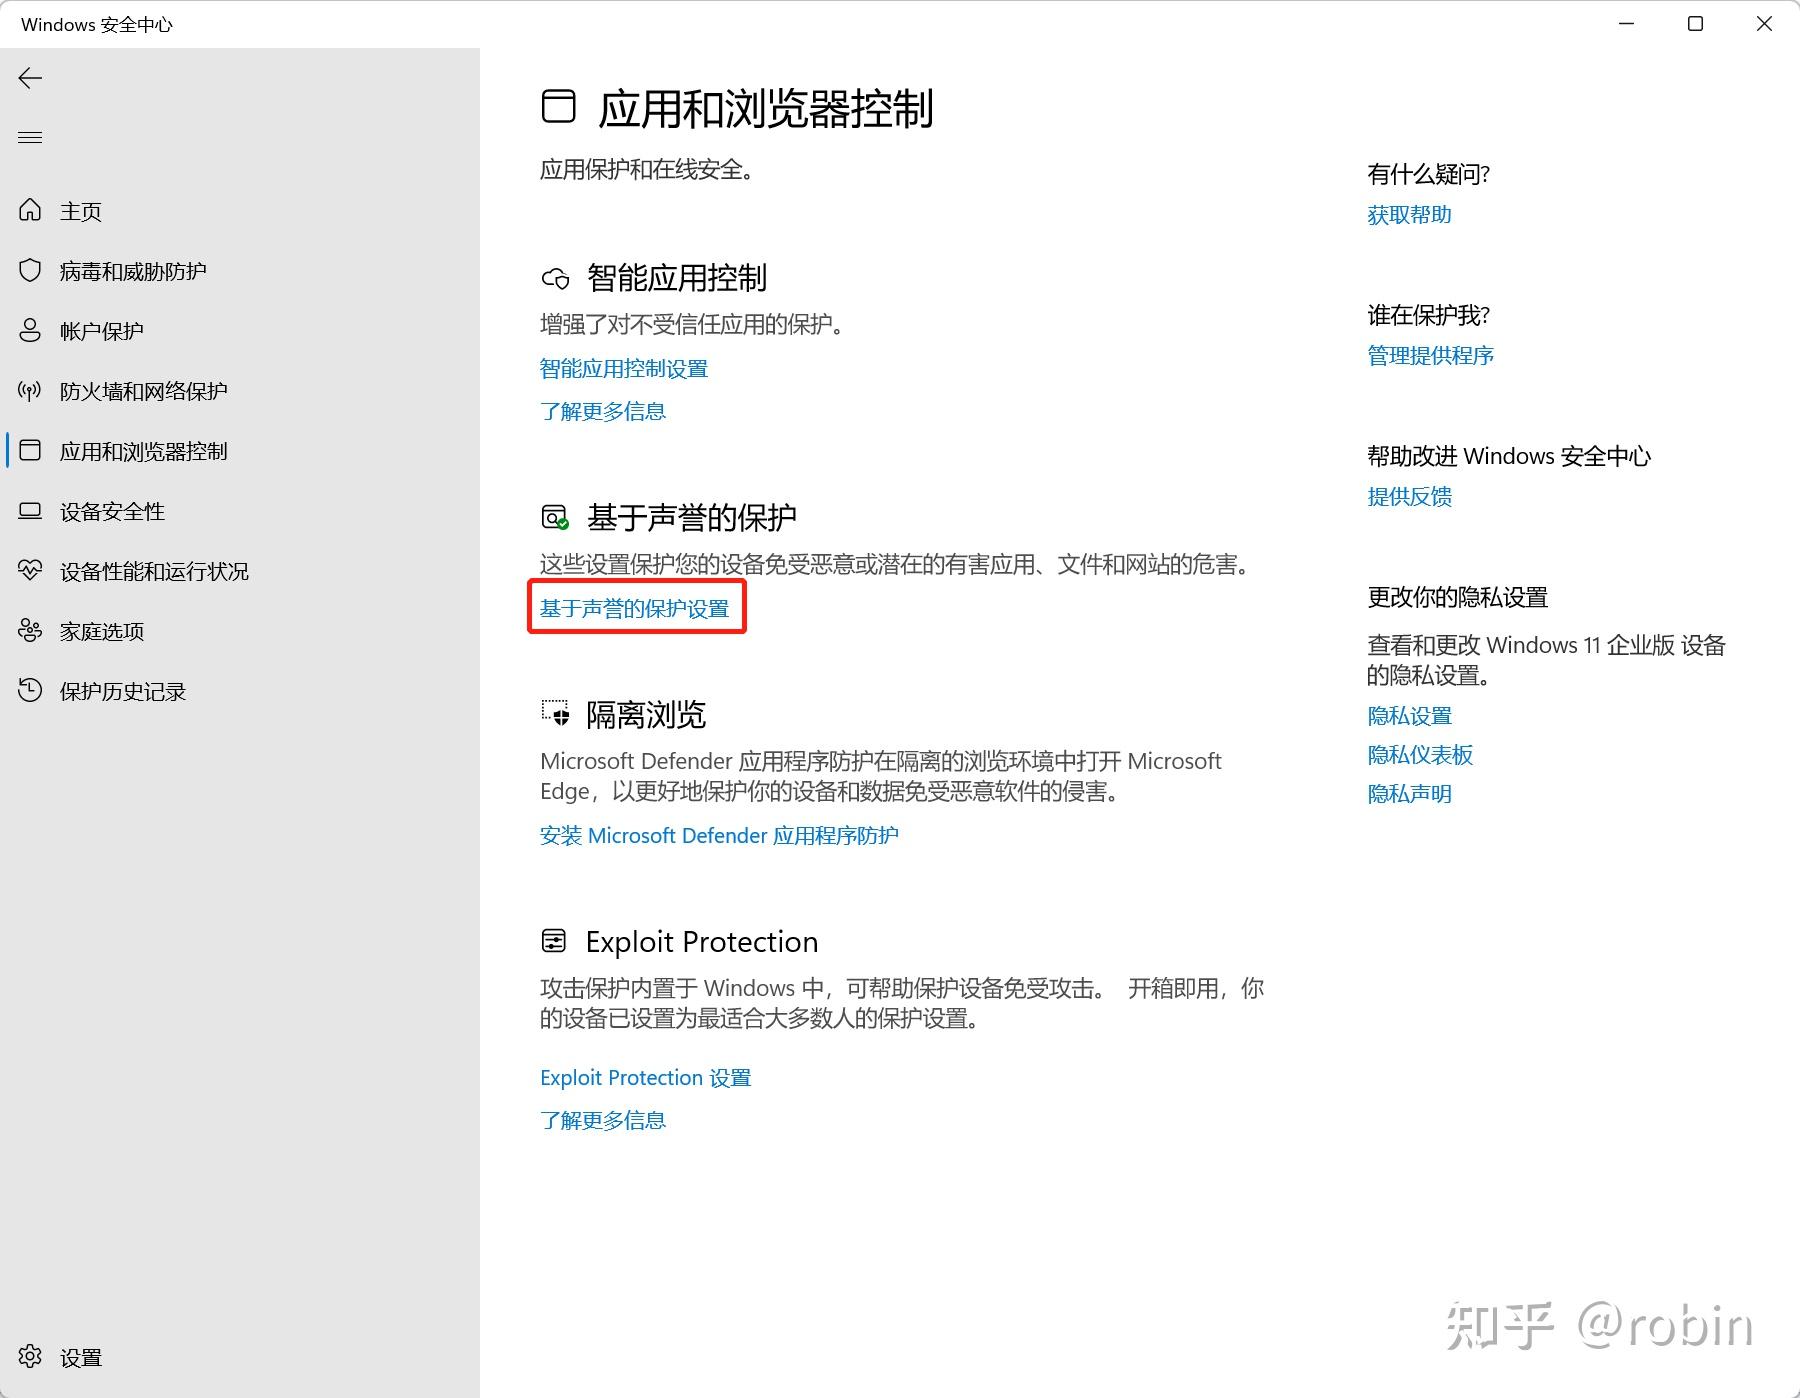Click the 隔离浏览 heading
Screen dimensions: 1800x1398
click(646, 714)
